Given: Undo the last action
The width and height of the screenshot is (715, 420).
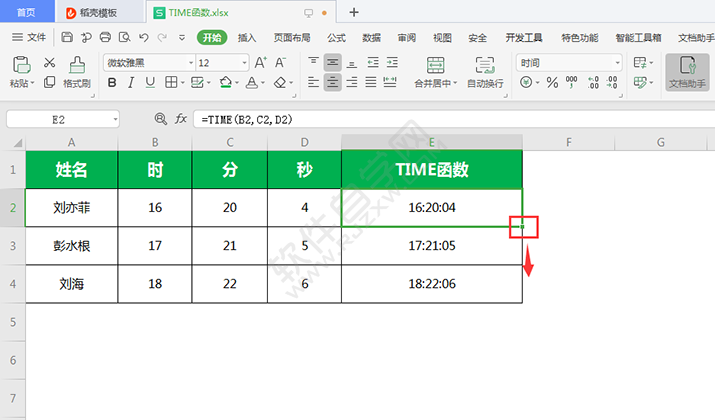Looking at the screenshot, I should click(144, 37).
